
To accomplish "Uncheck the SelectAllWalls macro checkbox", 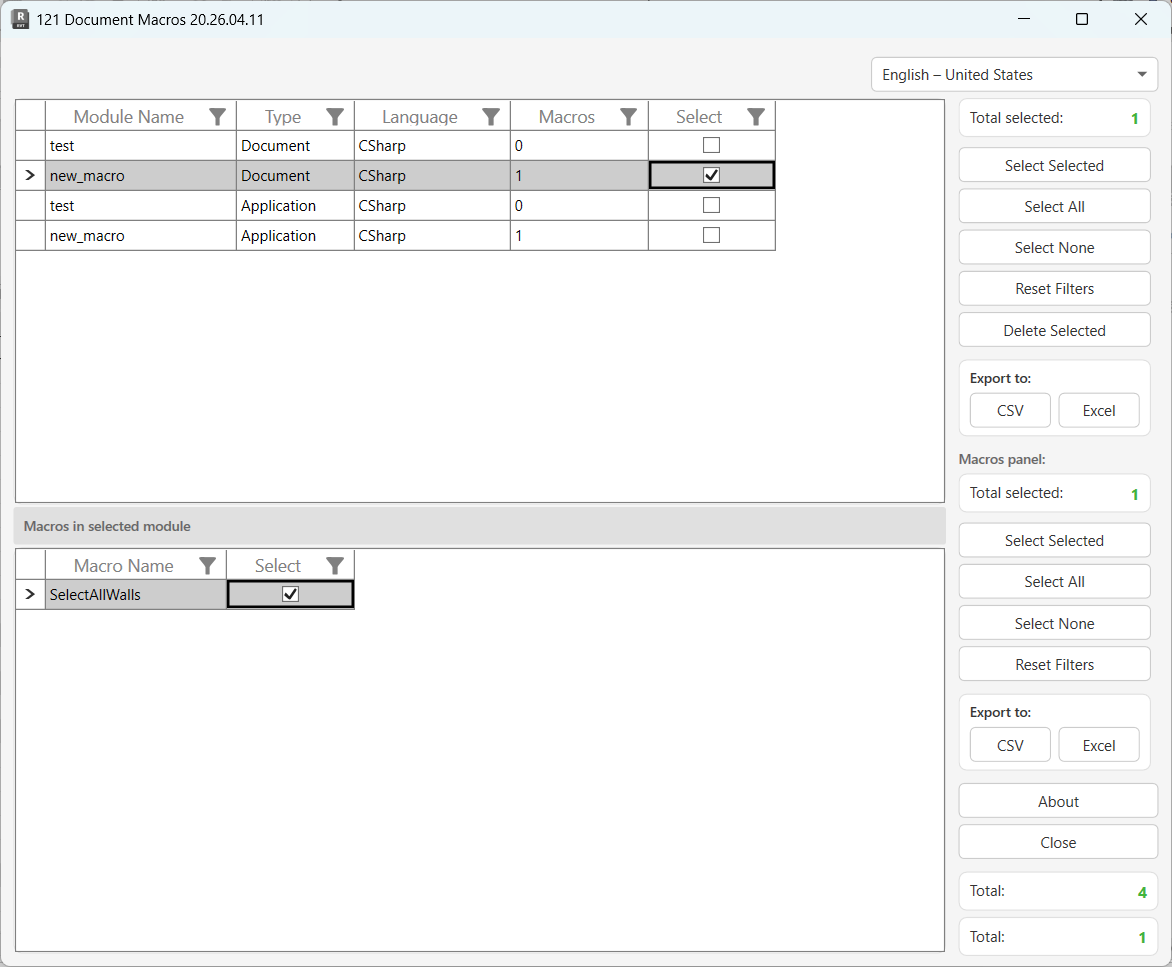I will click(289, 593).
